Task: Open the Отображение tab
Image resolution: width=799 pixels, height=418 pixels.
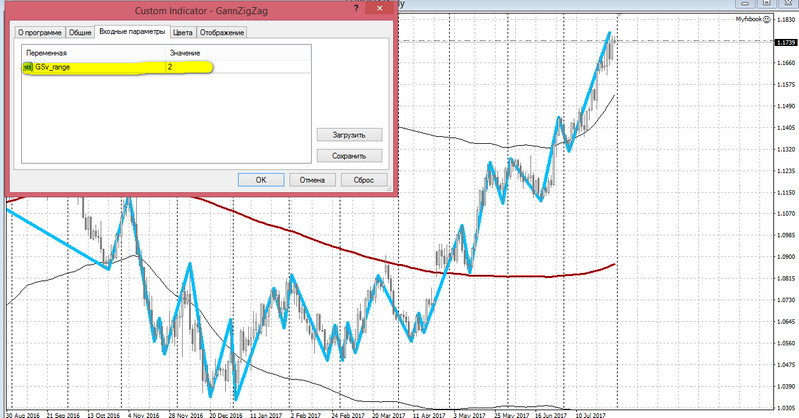Action: [x=223, y=32]
